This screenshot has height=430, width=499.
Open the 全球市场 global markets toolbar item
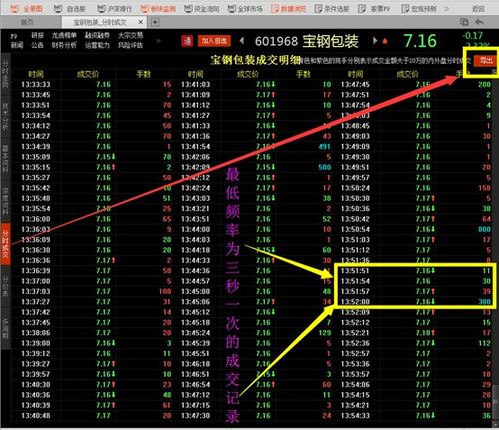(245, 8)
